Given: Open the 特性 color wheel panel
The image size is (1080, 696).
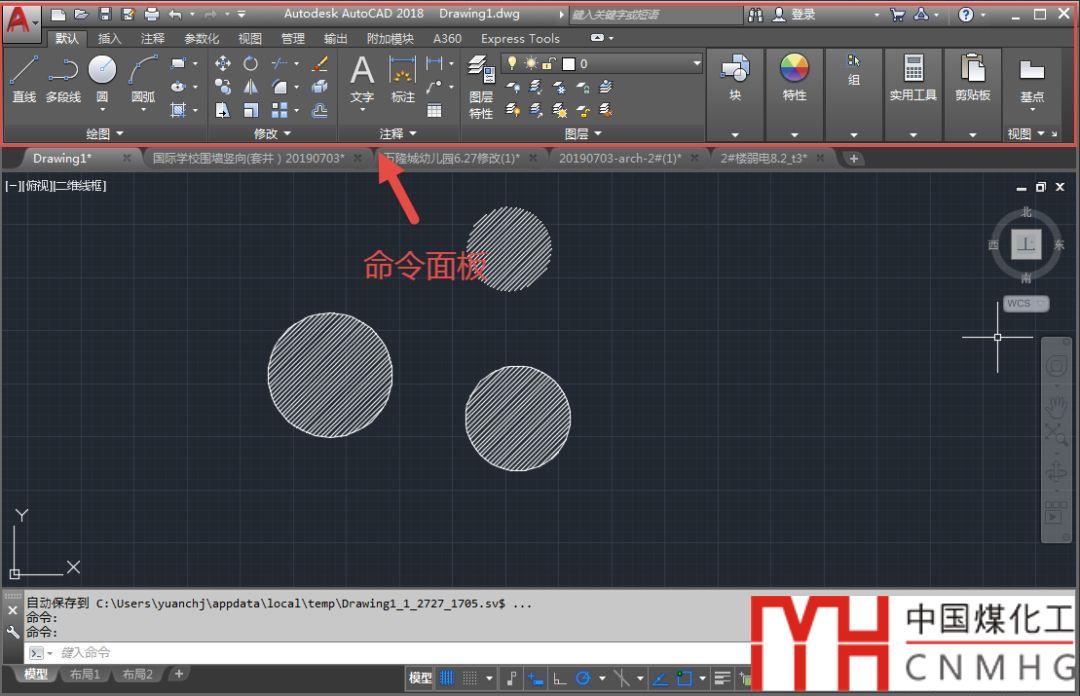Looking at the screenshot, I should coord(794,77).
